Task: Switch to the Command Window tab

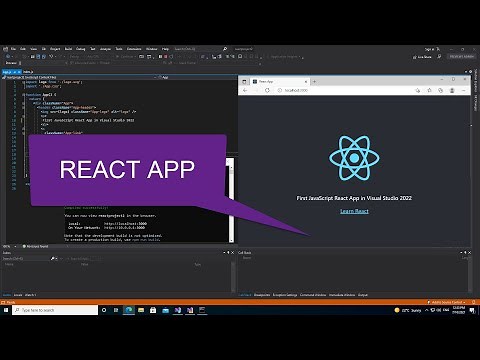Action: point(313,295)
